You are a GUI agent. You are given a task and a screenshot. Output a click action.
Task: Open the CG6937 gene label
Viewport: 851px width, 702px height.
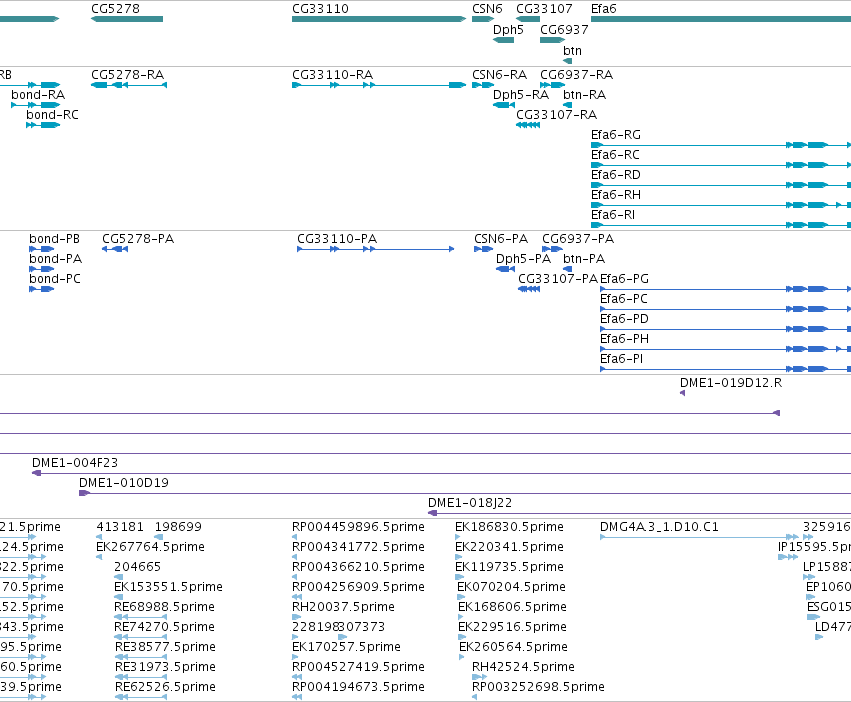click(x=564, y=29)
